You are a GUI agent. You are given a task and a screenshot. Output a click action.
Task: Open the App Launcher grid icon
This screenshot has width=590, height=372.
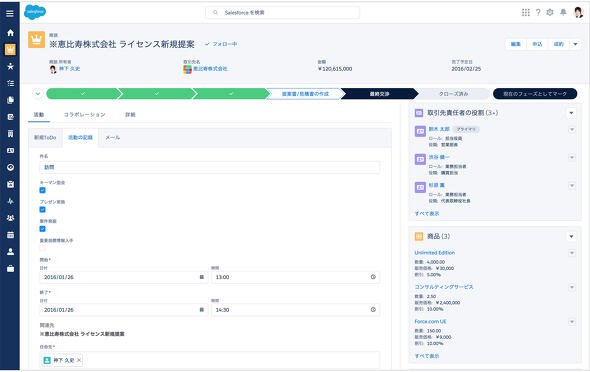coord(526,12)
